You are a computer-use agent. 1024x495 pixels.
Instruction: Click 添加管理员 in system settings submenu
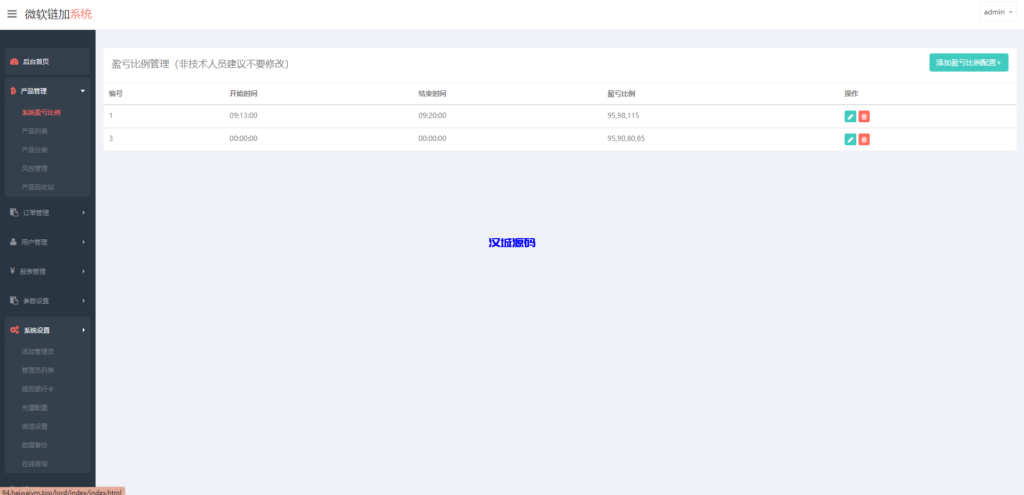(x=38, y=352)
